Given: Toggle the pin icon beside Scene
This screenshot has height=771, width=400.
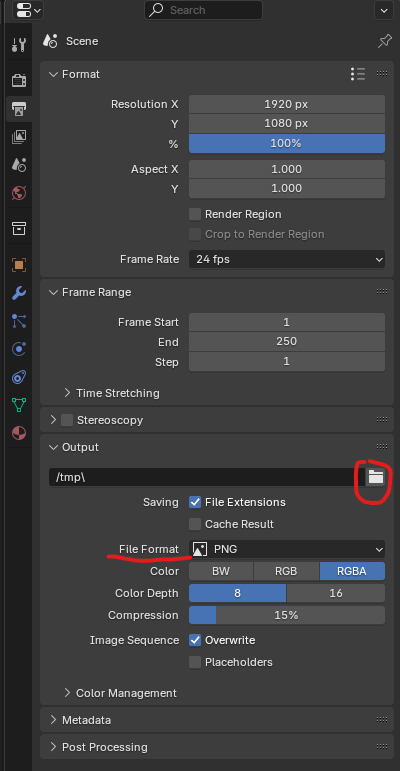Looking at the screenshot, I should (x=384, y=41).
